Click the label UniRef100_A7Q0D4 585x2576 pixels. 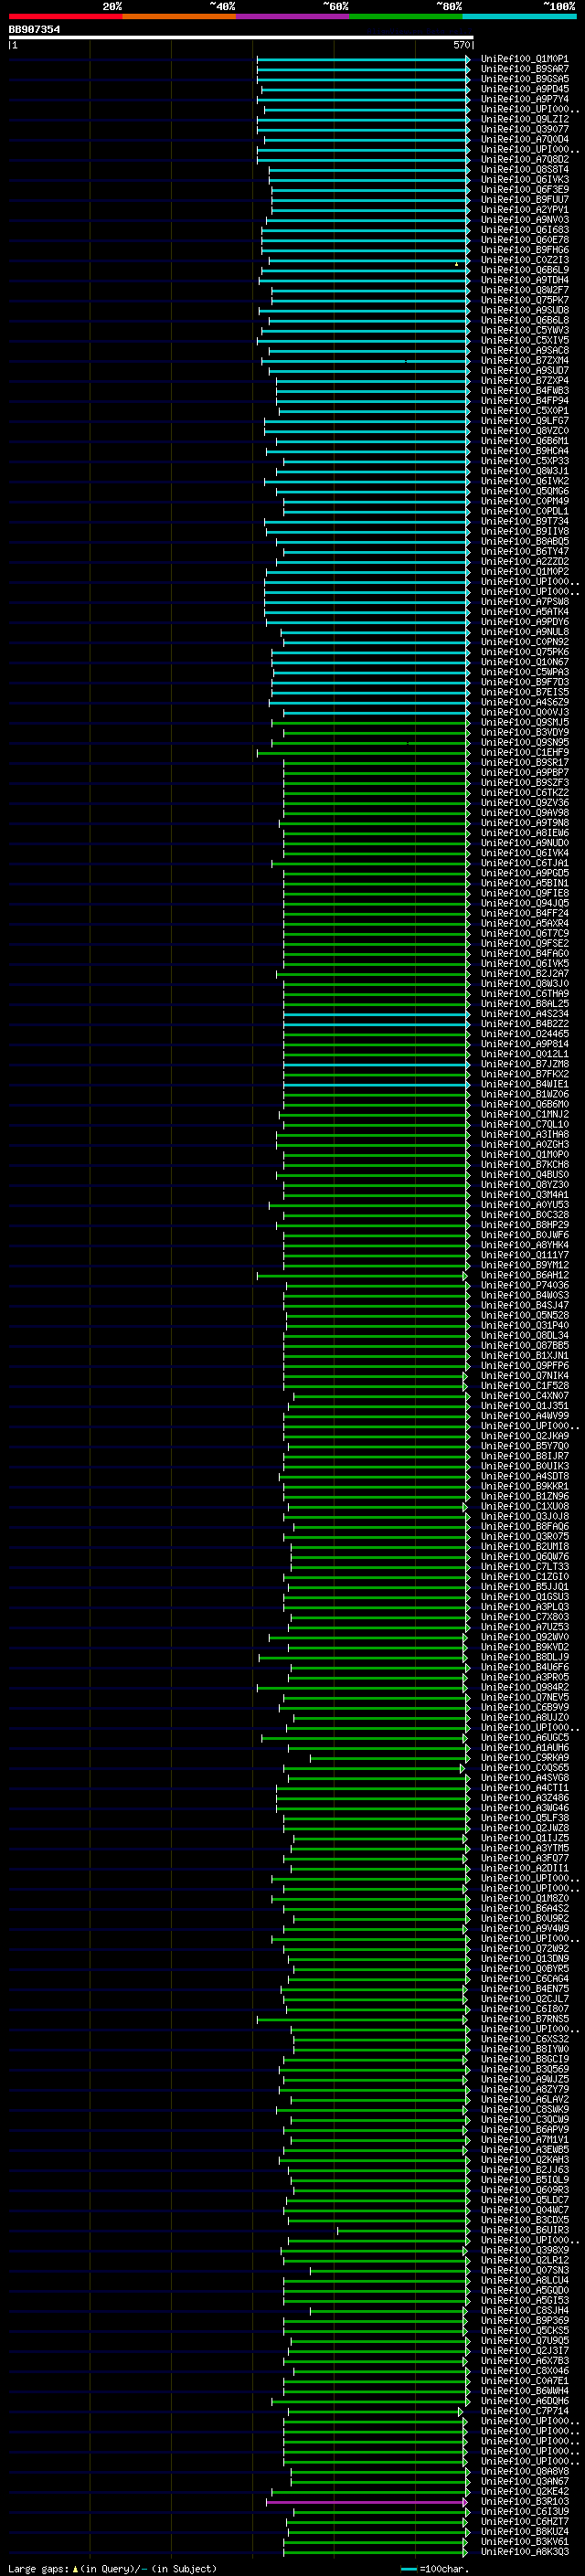tap(524, 139)
